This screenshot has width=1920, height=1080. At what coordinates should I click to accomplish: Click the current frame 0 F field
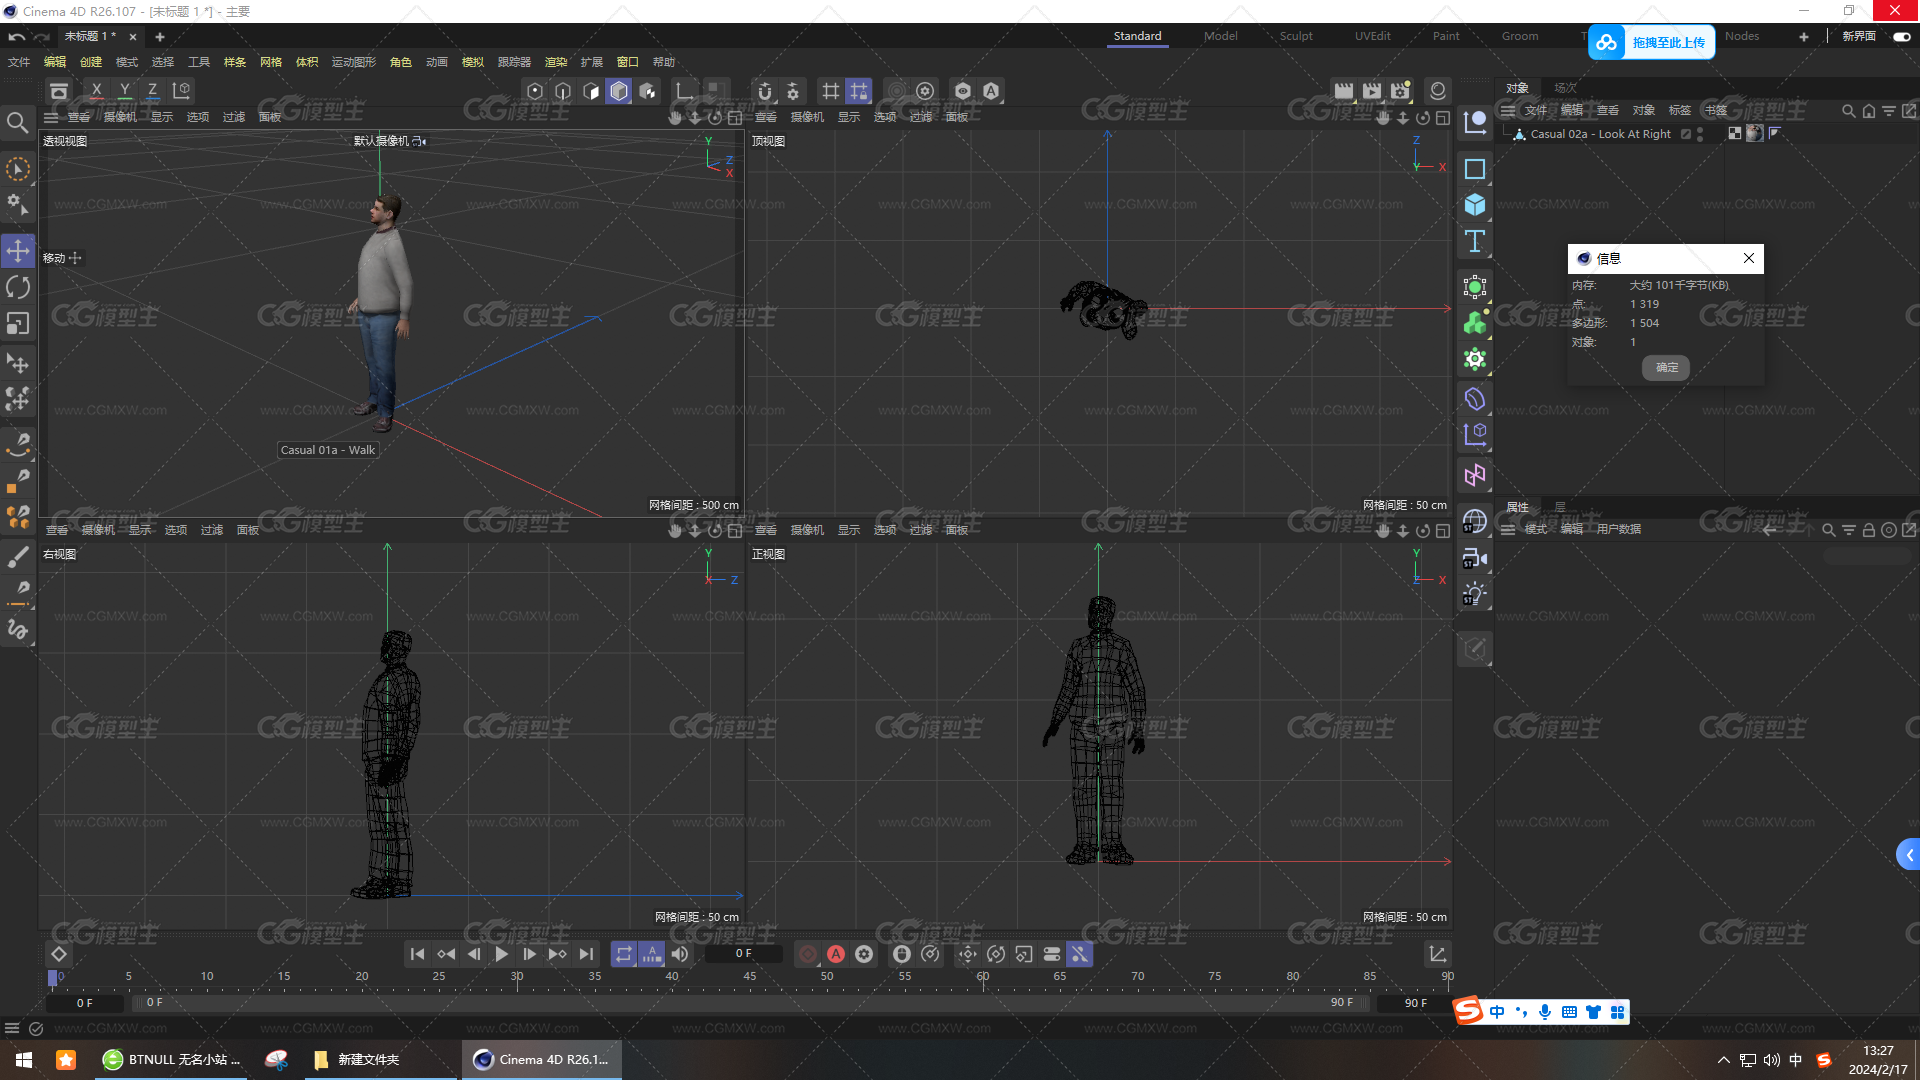pyautogui.click(x=743, y=954)
